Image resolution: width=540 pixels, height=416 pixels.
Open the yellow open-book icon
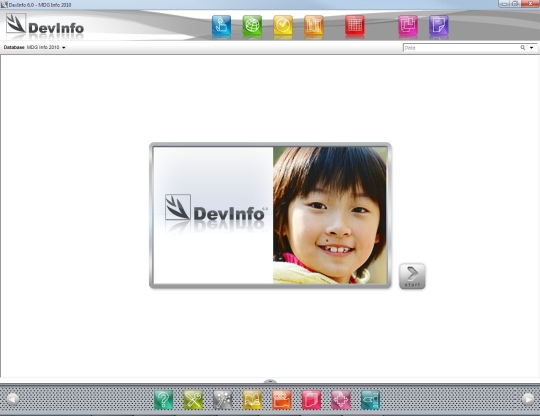[x=252, y=400]
